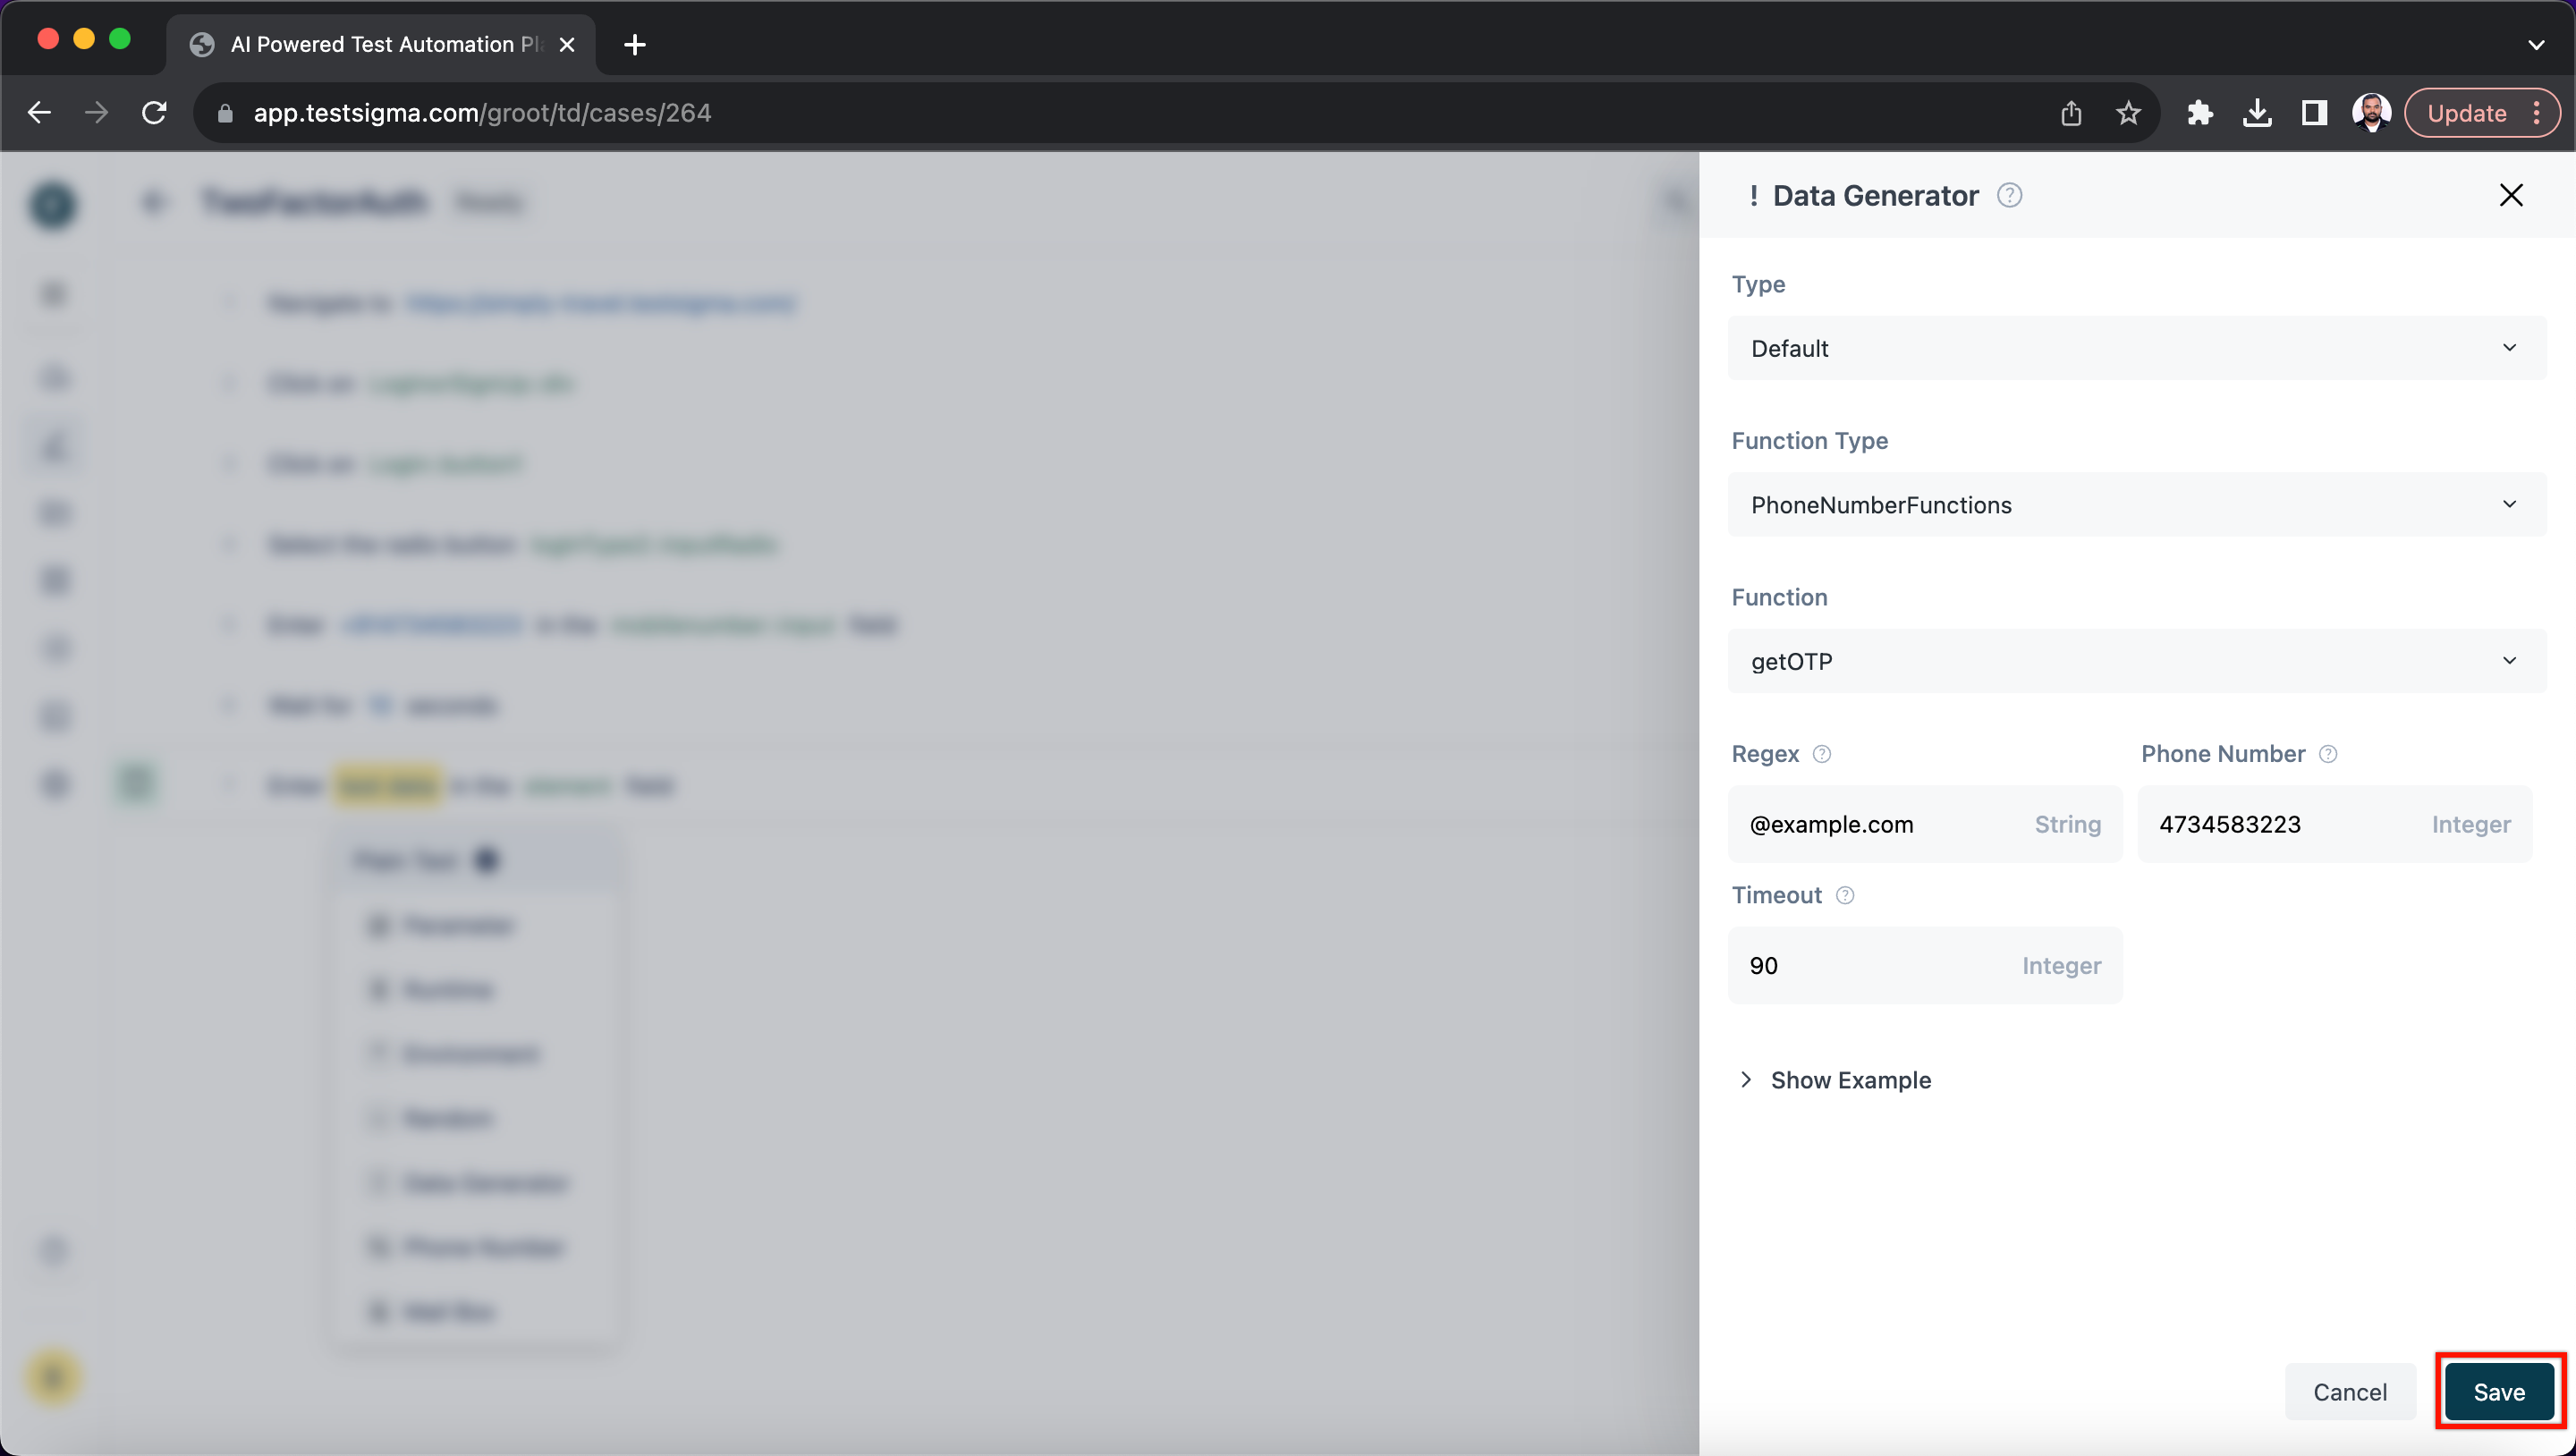Open the Function Type dropdown
Viewport: 2576px width, 1456px height.
point(2132,504)
